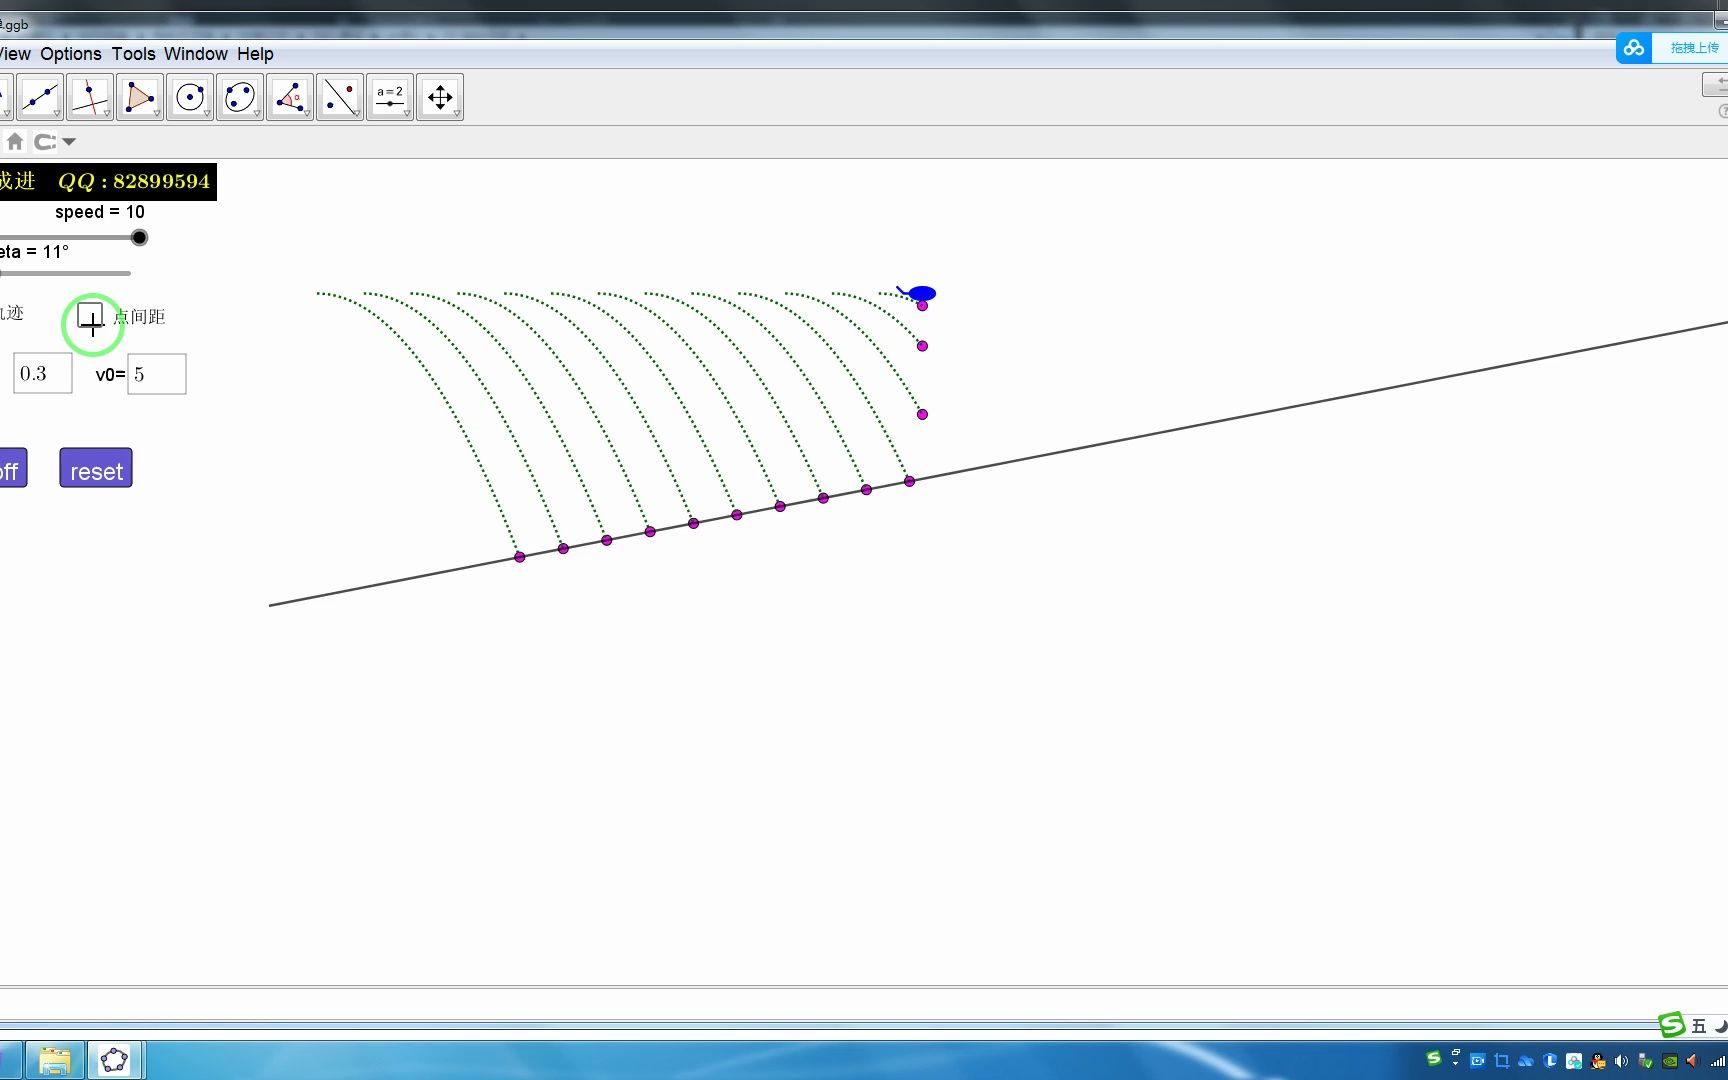The height and width of the screenshot is (1080, 1728).
Task: Click the Sogou moon icon
Action: pos(1721,1026)
